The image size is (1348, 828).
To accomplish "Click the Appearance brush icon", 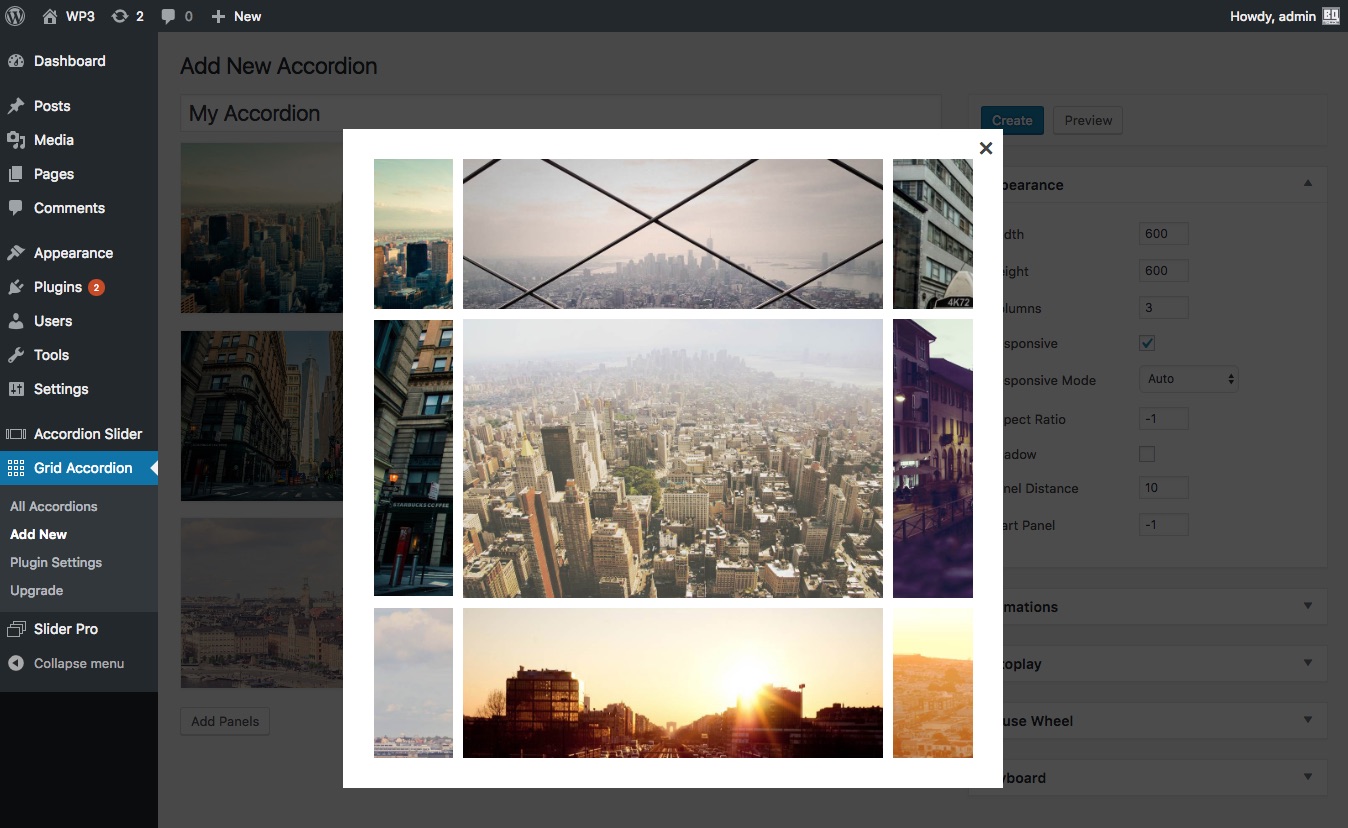I will pyautogui.click(x=15, y=253).
